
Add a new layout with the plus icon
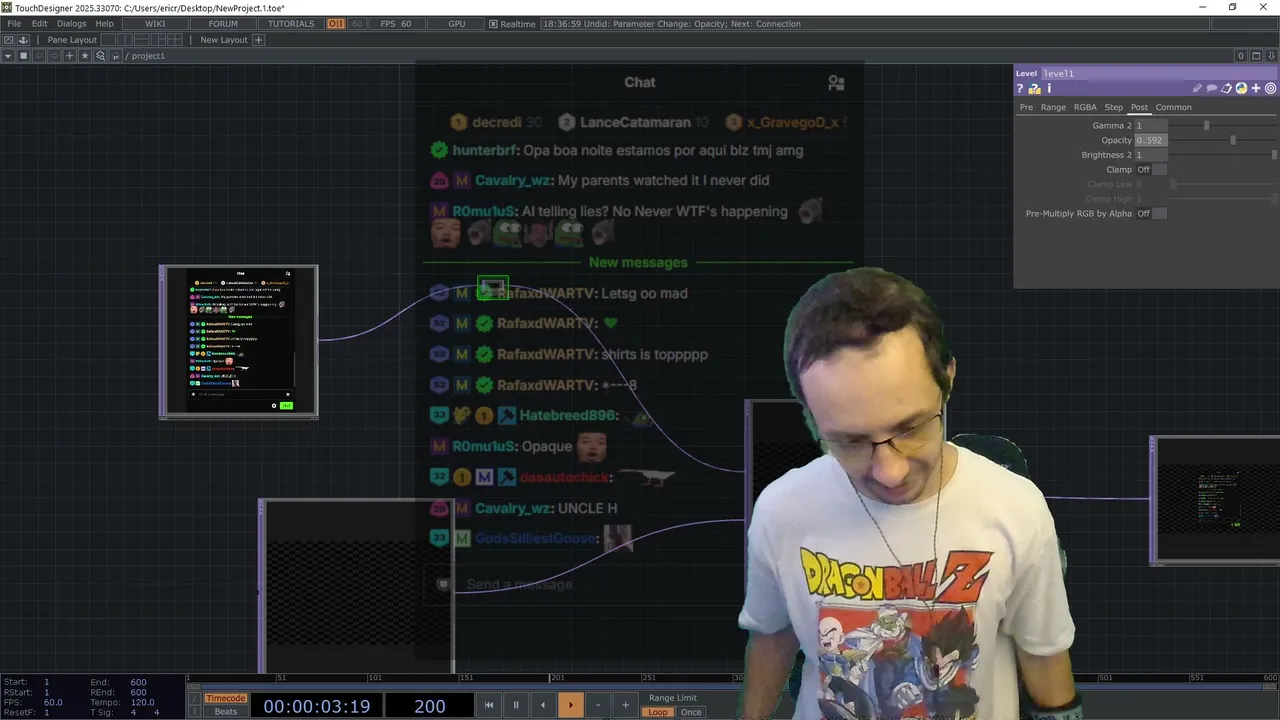tap(258, 40)
